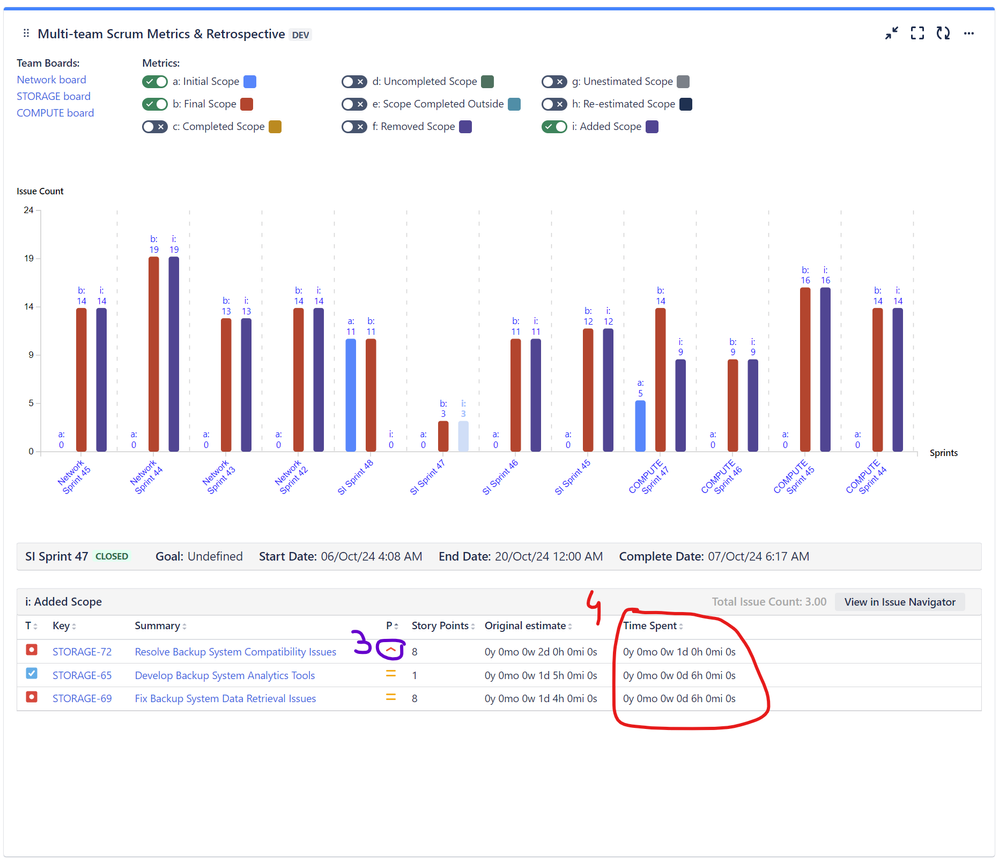The width and height of the screenshot is (999, 860).
Task: Enable the c: Completed Scope toggle
Action: click(x=155, y=127)
